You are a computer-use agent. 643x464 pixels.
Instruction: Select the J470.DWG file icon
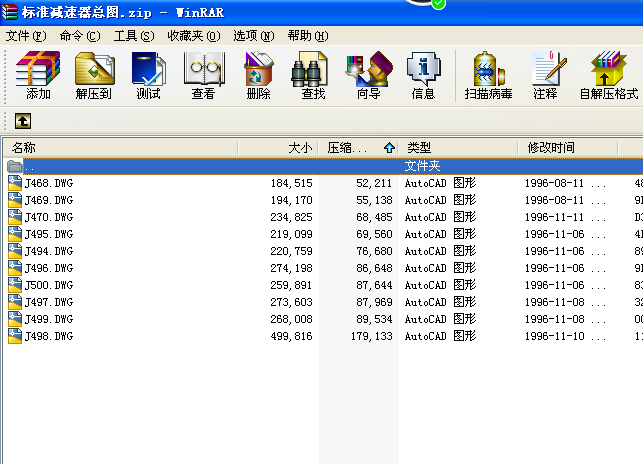(15, 217)
